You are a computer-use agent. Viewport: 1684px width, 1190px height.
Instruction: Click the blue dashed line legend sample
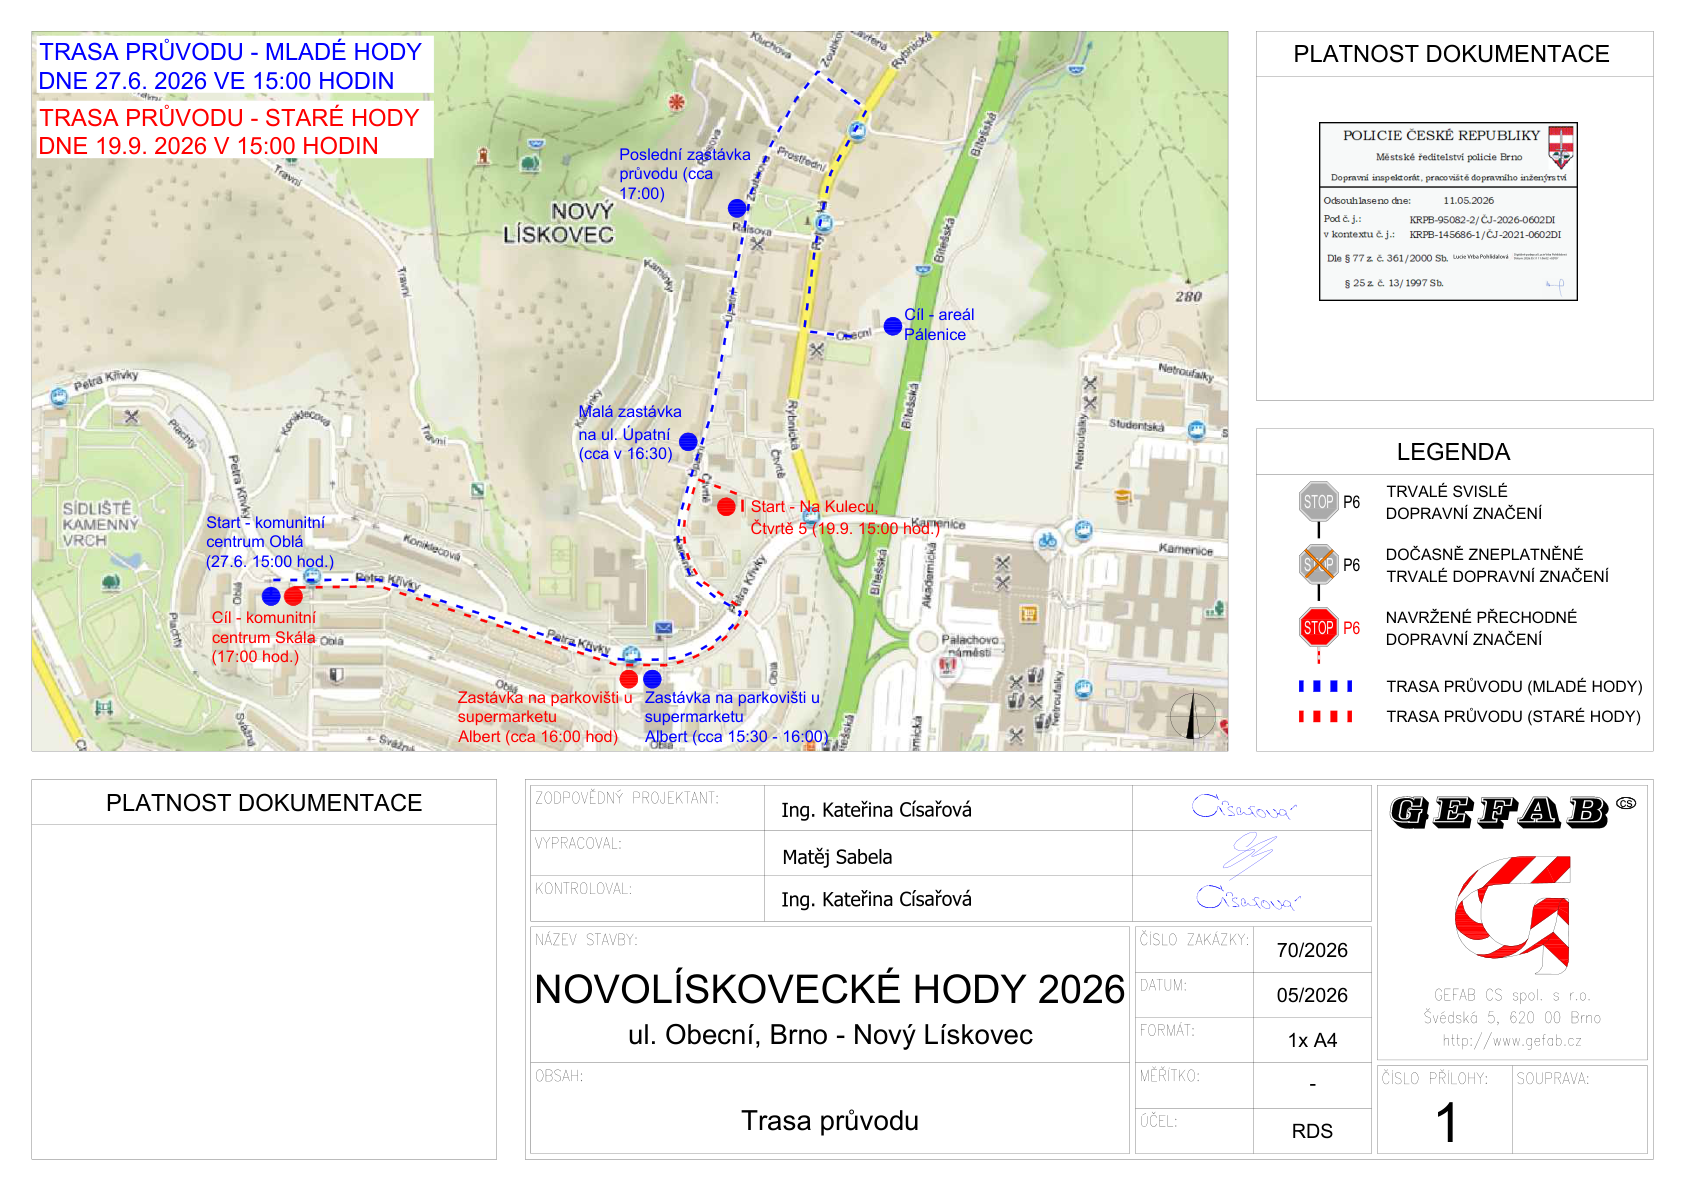(x=1325, y=686)
